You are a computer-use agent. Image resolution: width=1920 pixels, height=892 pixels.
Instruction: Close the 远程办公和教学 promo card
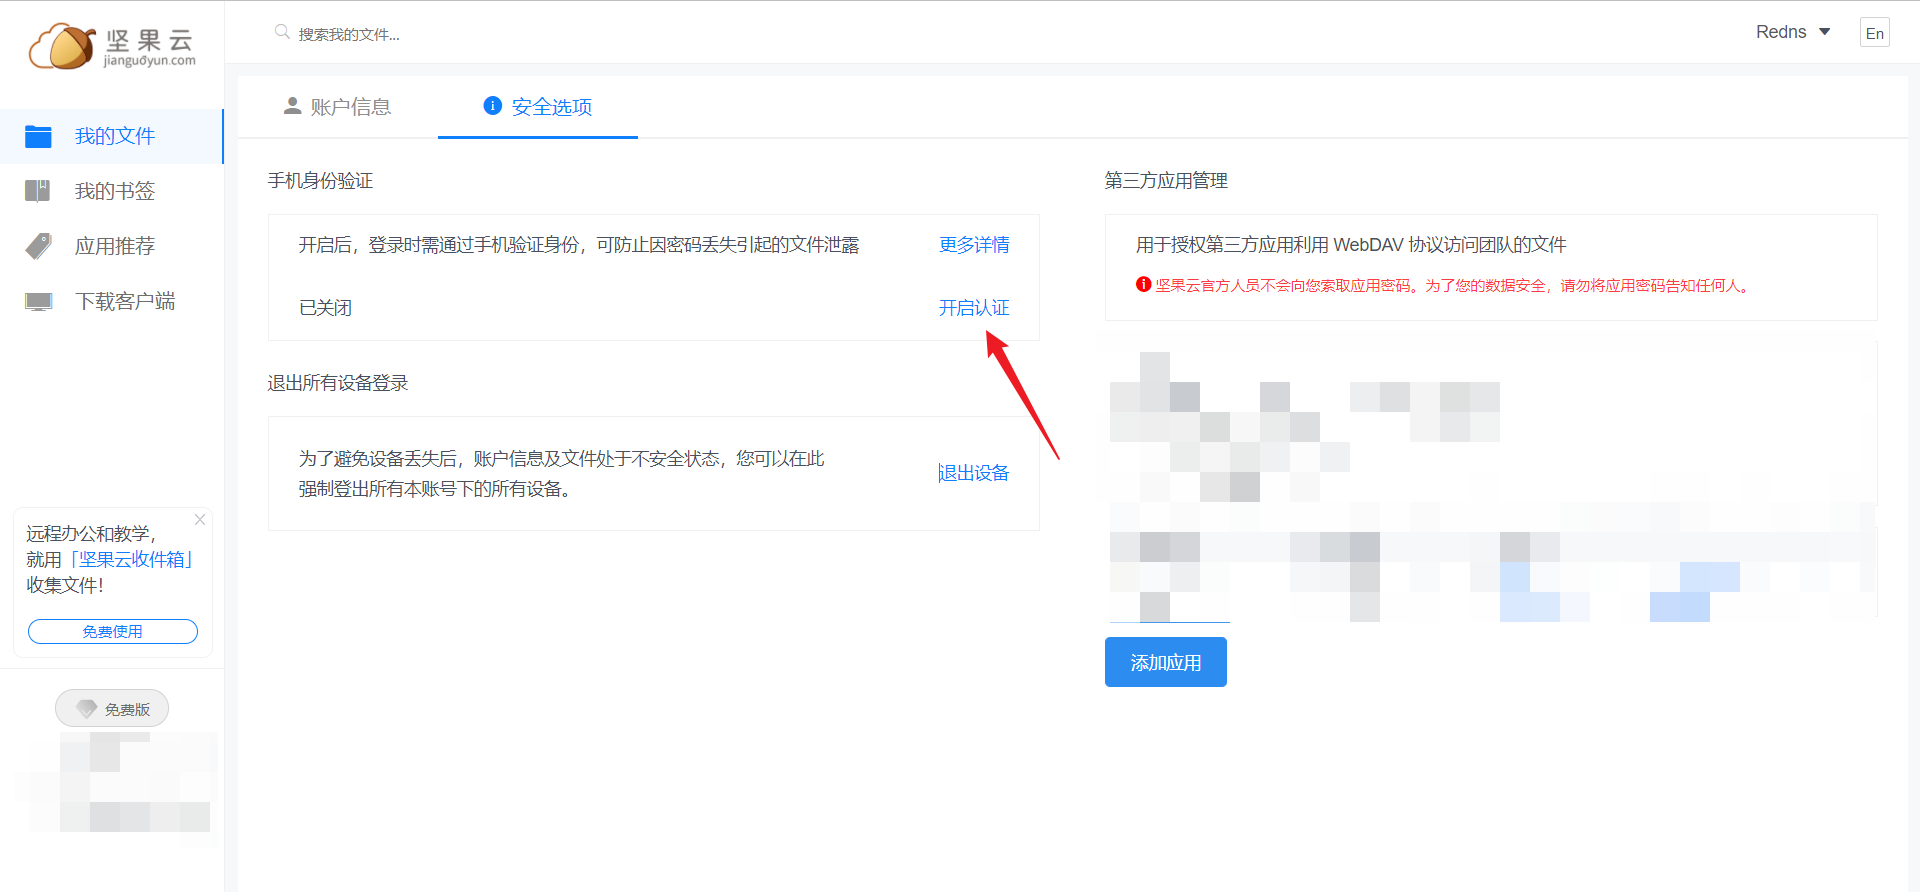coord(200,519)
